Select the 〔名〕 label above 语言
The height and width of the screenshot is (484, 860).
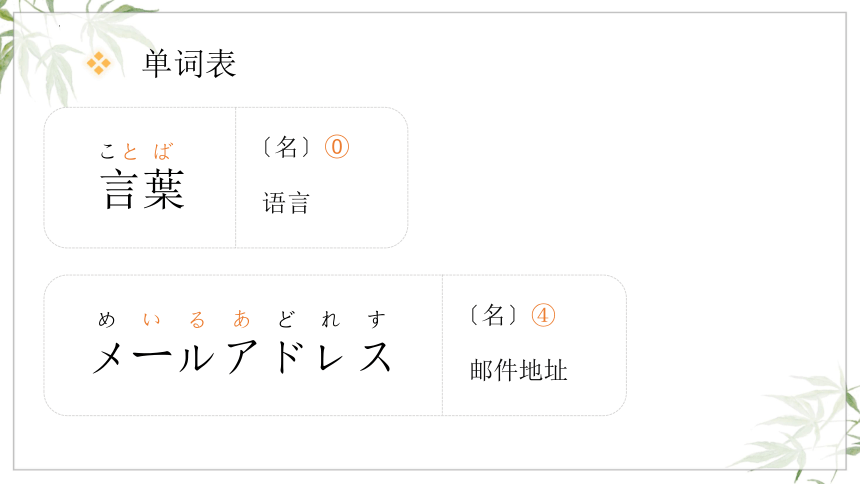pos(286,147)
